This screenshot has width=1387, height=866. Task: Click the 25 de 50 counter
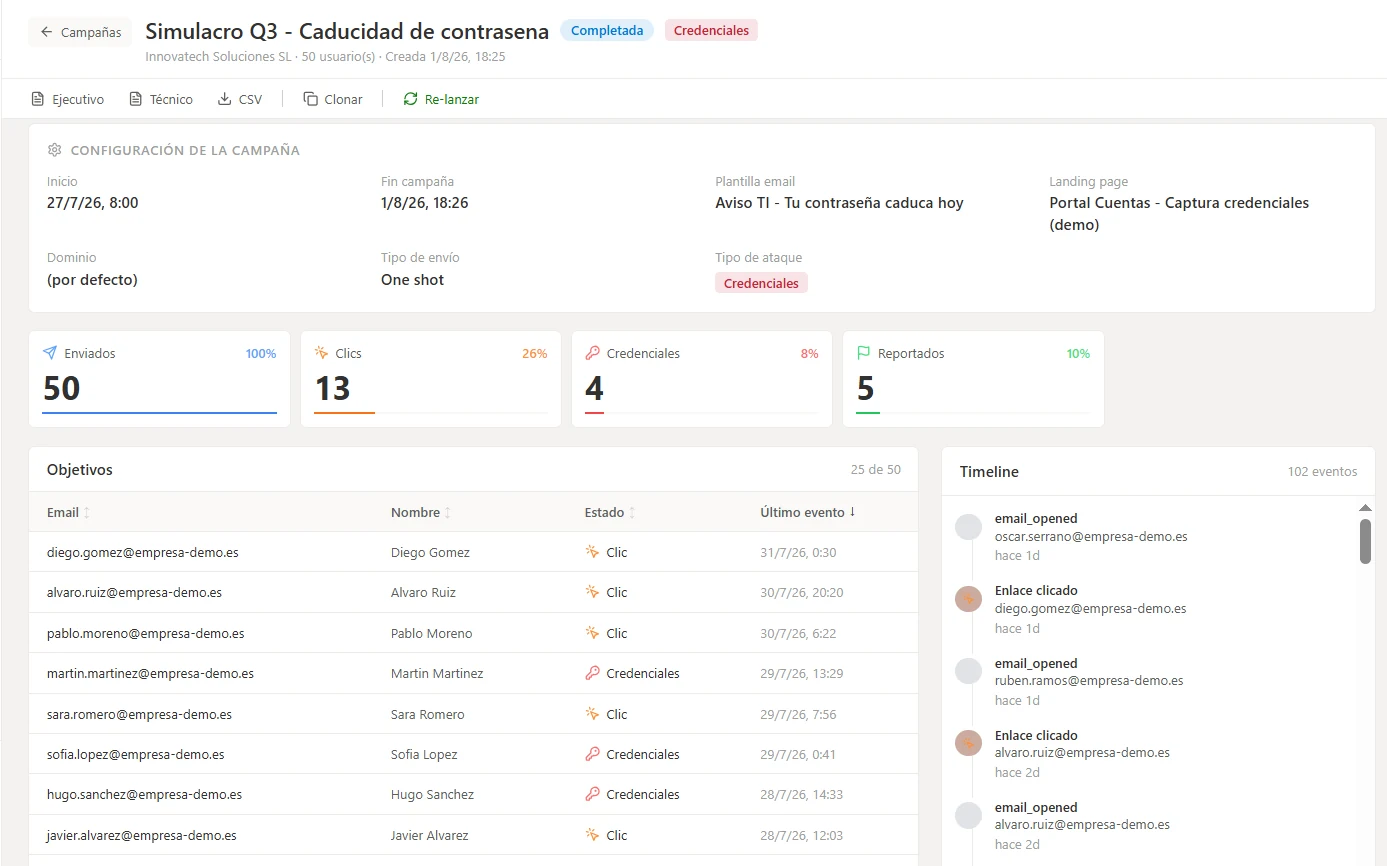coord(876,469)
